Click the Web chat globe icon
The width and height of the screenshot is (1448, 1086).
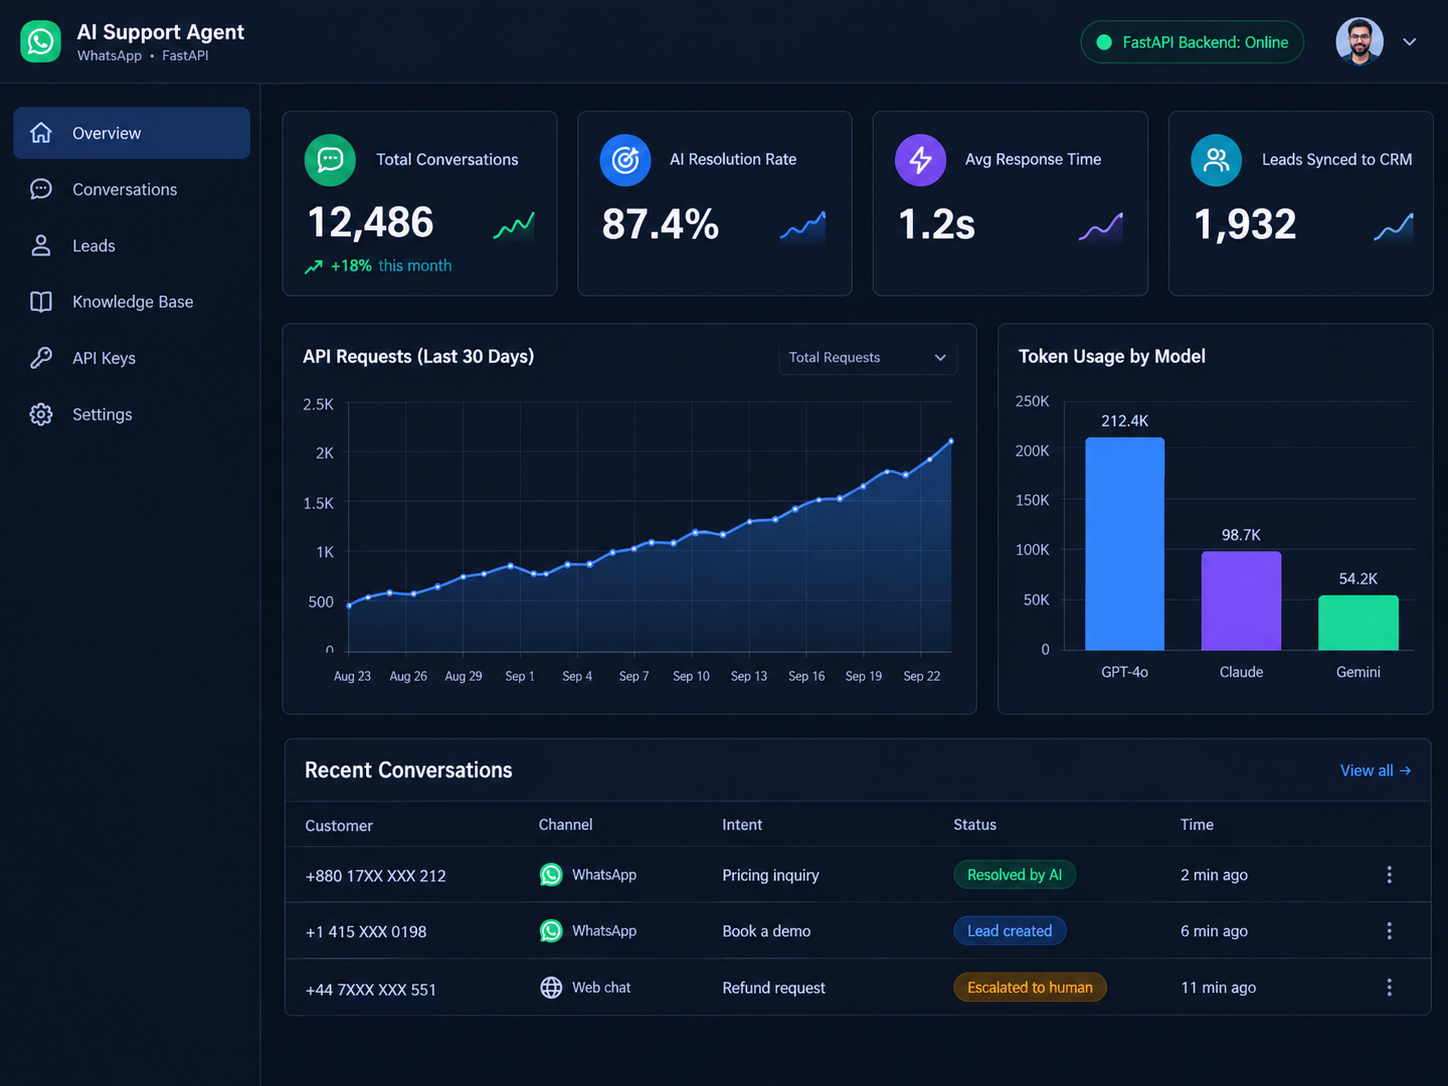551,987
